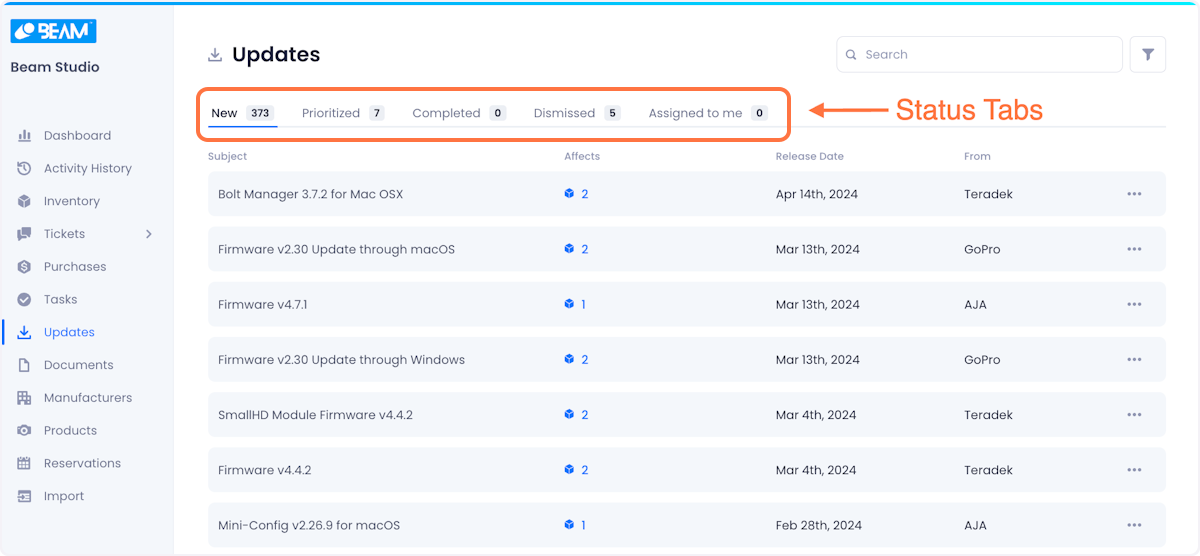Open Dashboard bar-chart icon in sidebar

click(x=24, y=136)
